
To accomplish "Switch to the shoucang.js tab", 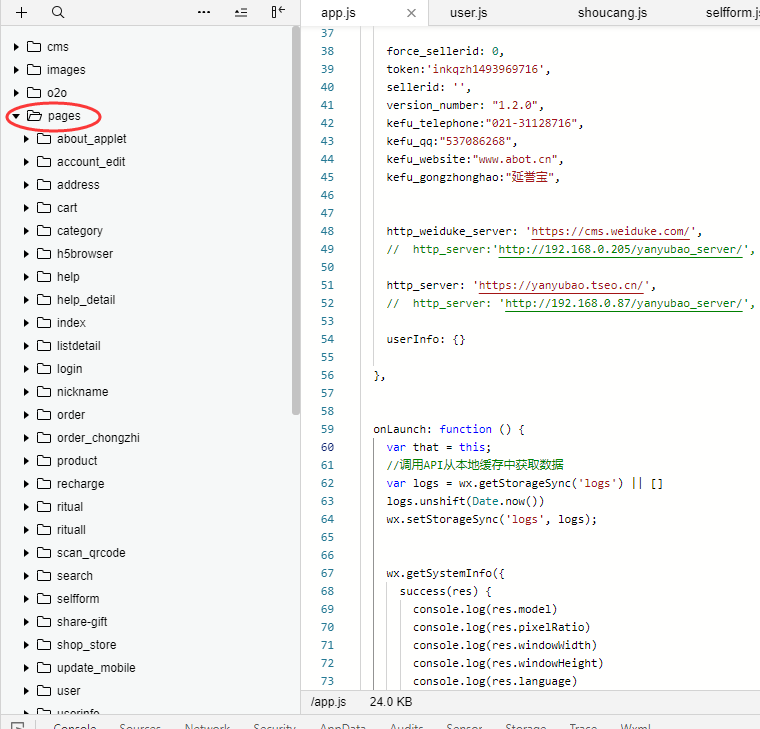I will tap(612, 13).
